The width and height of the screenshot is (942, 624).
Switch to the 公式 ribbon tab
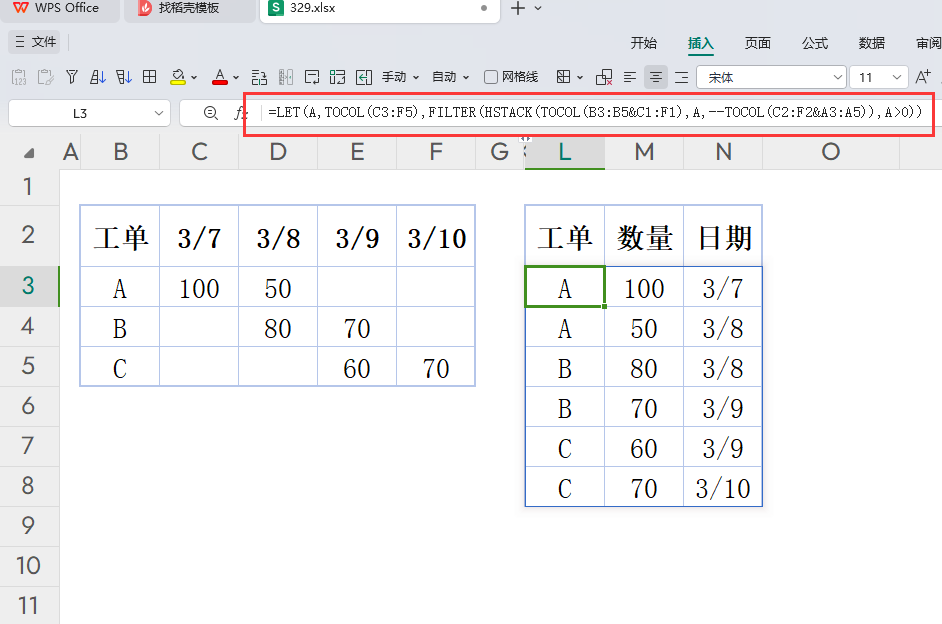[815, 43]
